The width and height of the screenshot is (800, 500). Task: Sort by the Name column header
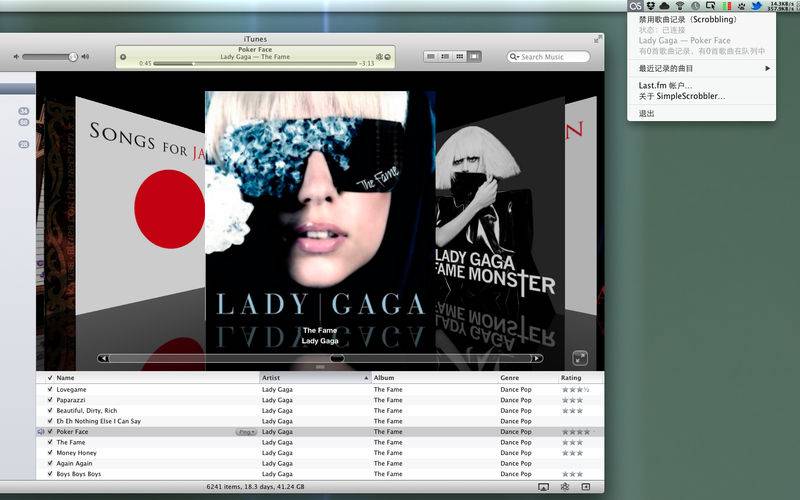coord(157,378)
